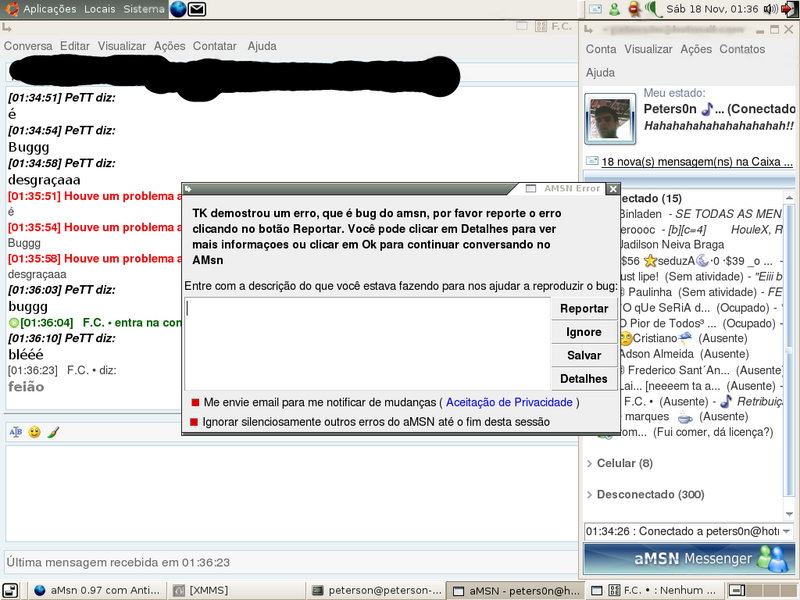Click the Hahahahahahahahahahah!! personal message
This screenshot has width=800, height=600.
[x=719, y=126]
